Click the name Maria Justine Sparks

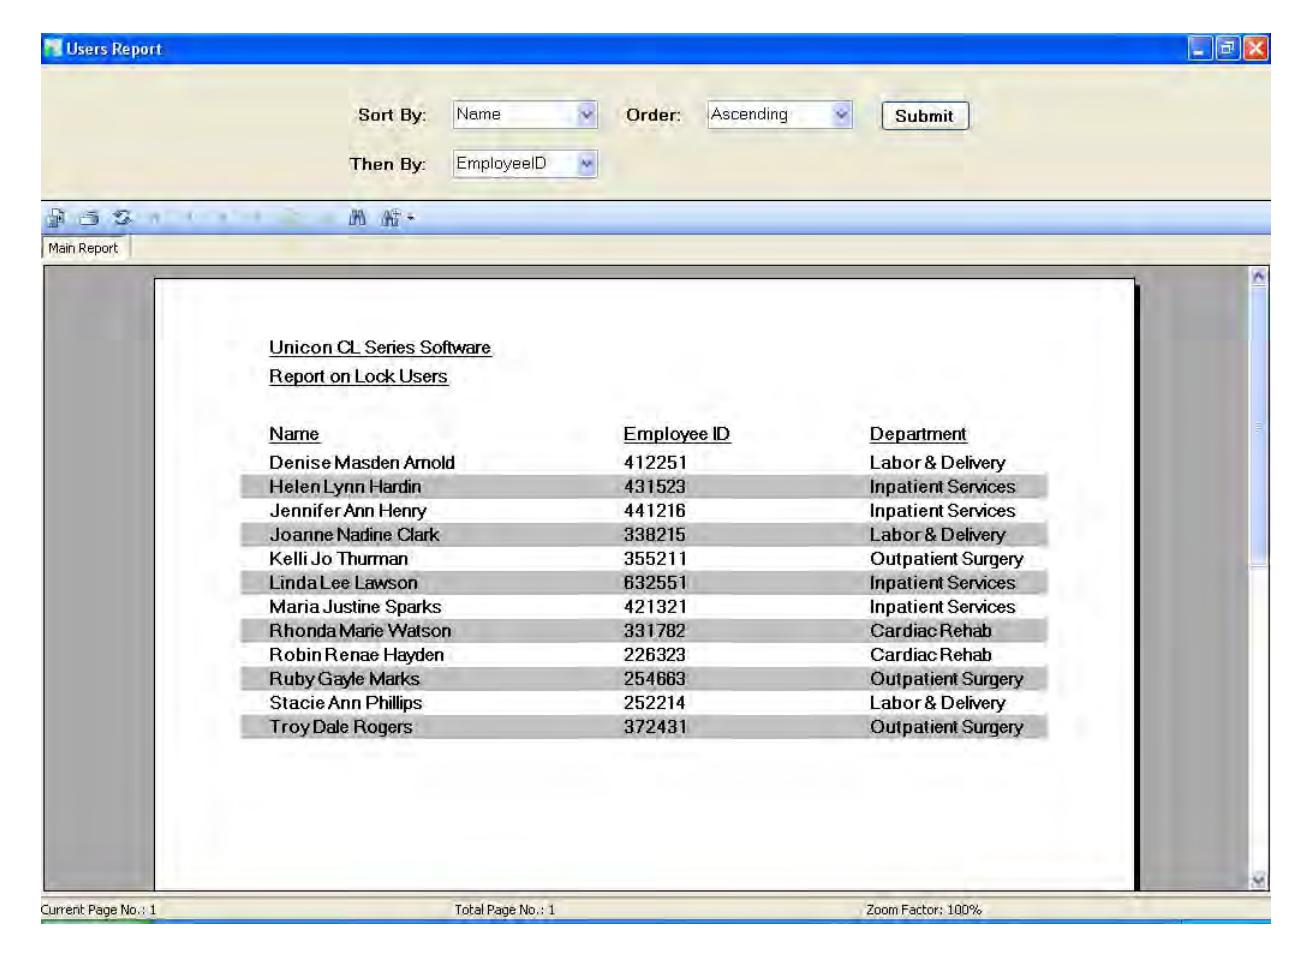355,606
